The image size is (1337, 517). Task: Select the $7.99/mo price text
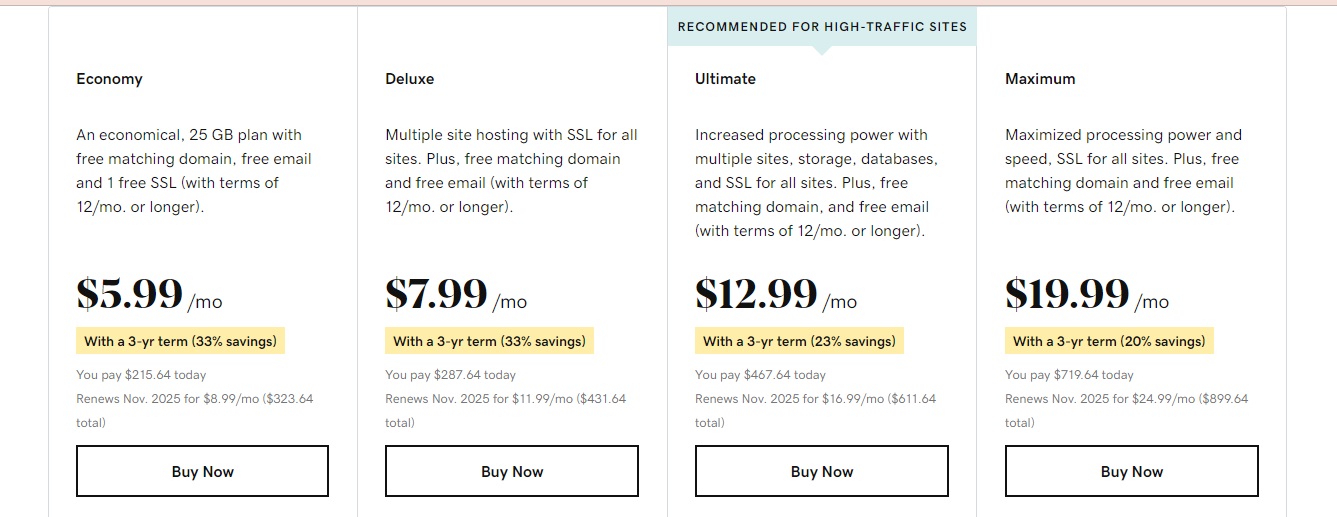point(455,295)
